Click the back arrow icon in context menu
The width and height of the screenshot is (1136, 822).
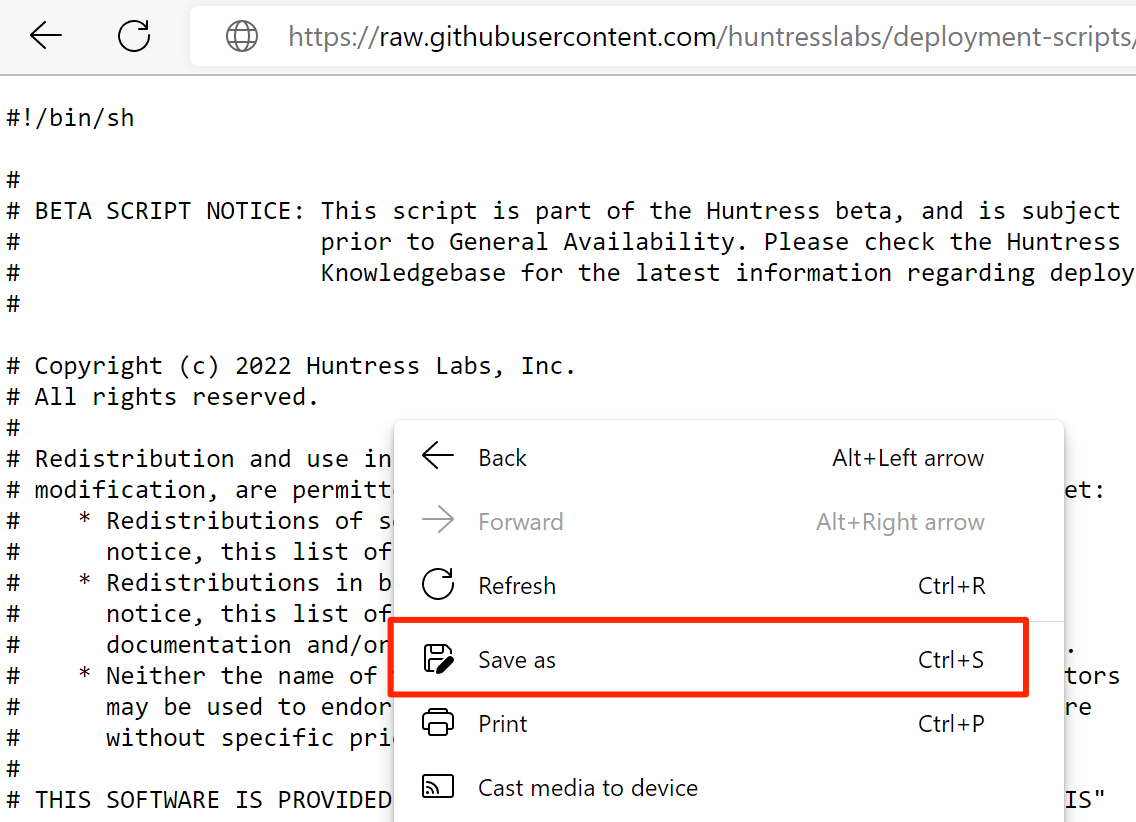tap(438, 456)
